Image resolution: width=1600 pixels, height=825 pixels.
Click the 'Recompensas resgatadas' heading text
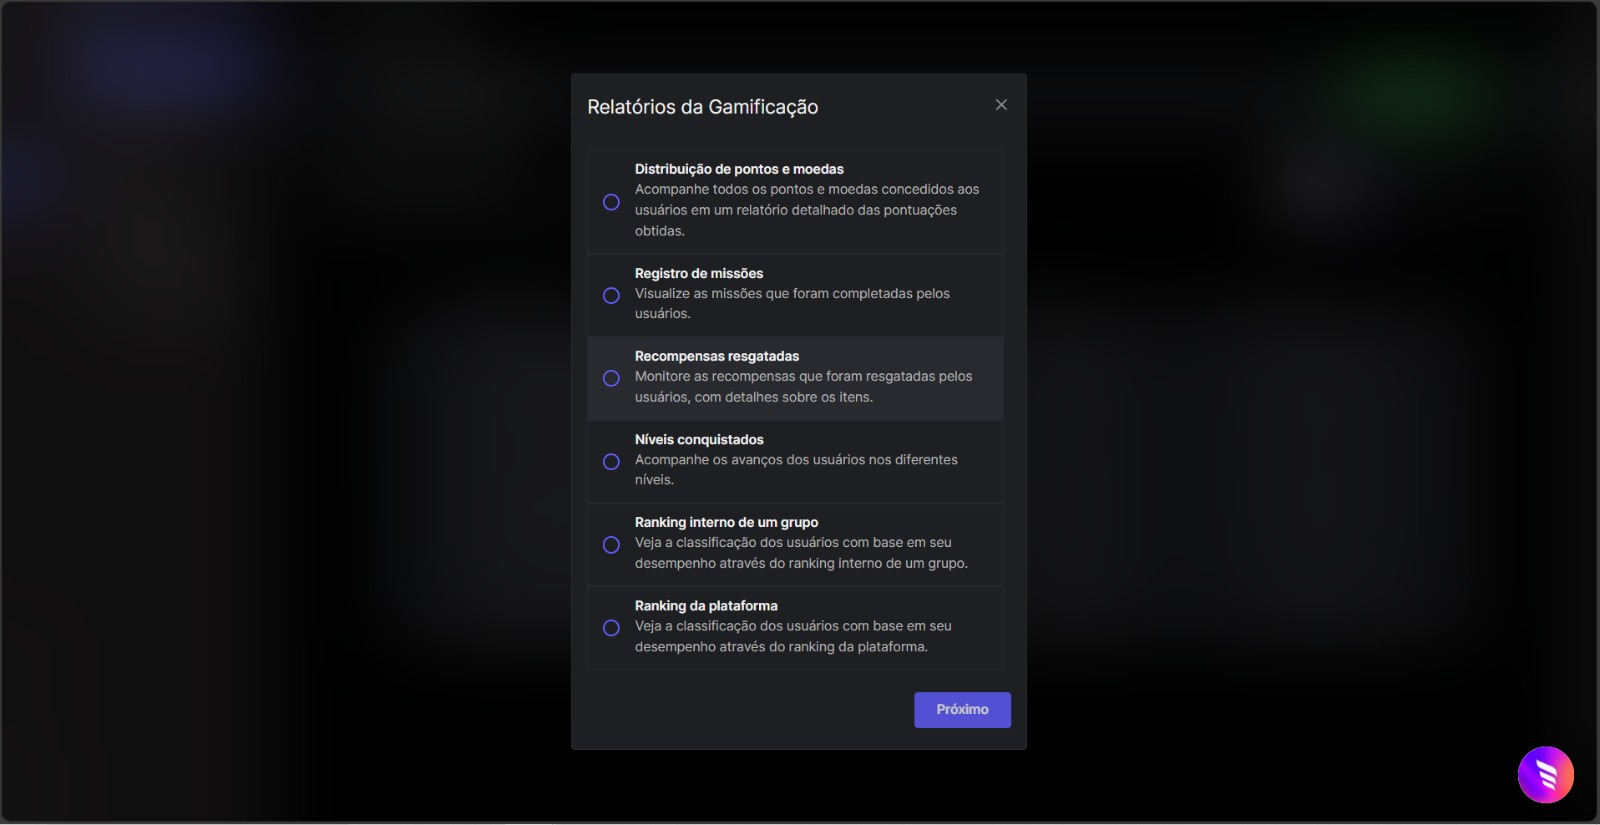point(717,356)
